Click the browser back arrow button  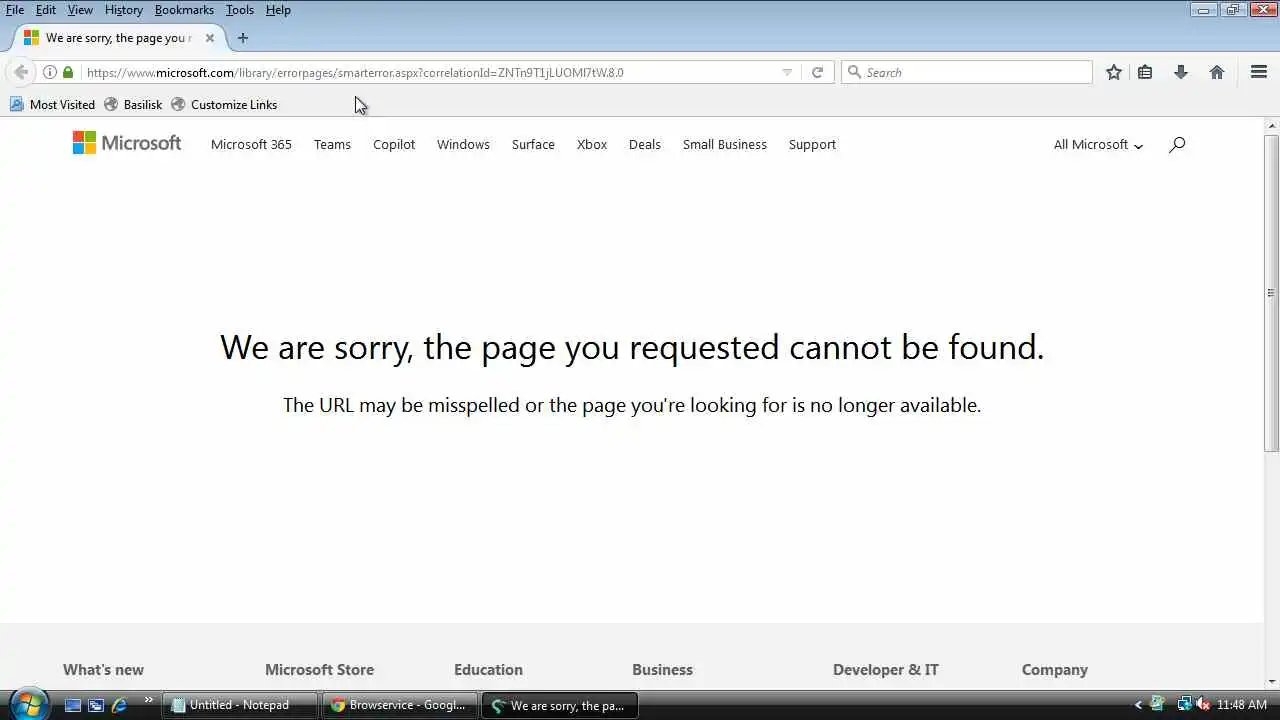click(21, 72)
